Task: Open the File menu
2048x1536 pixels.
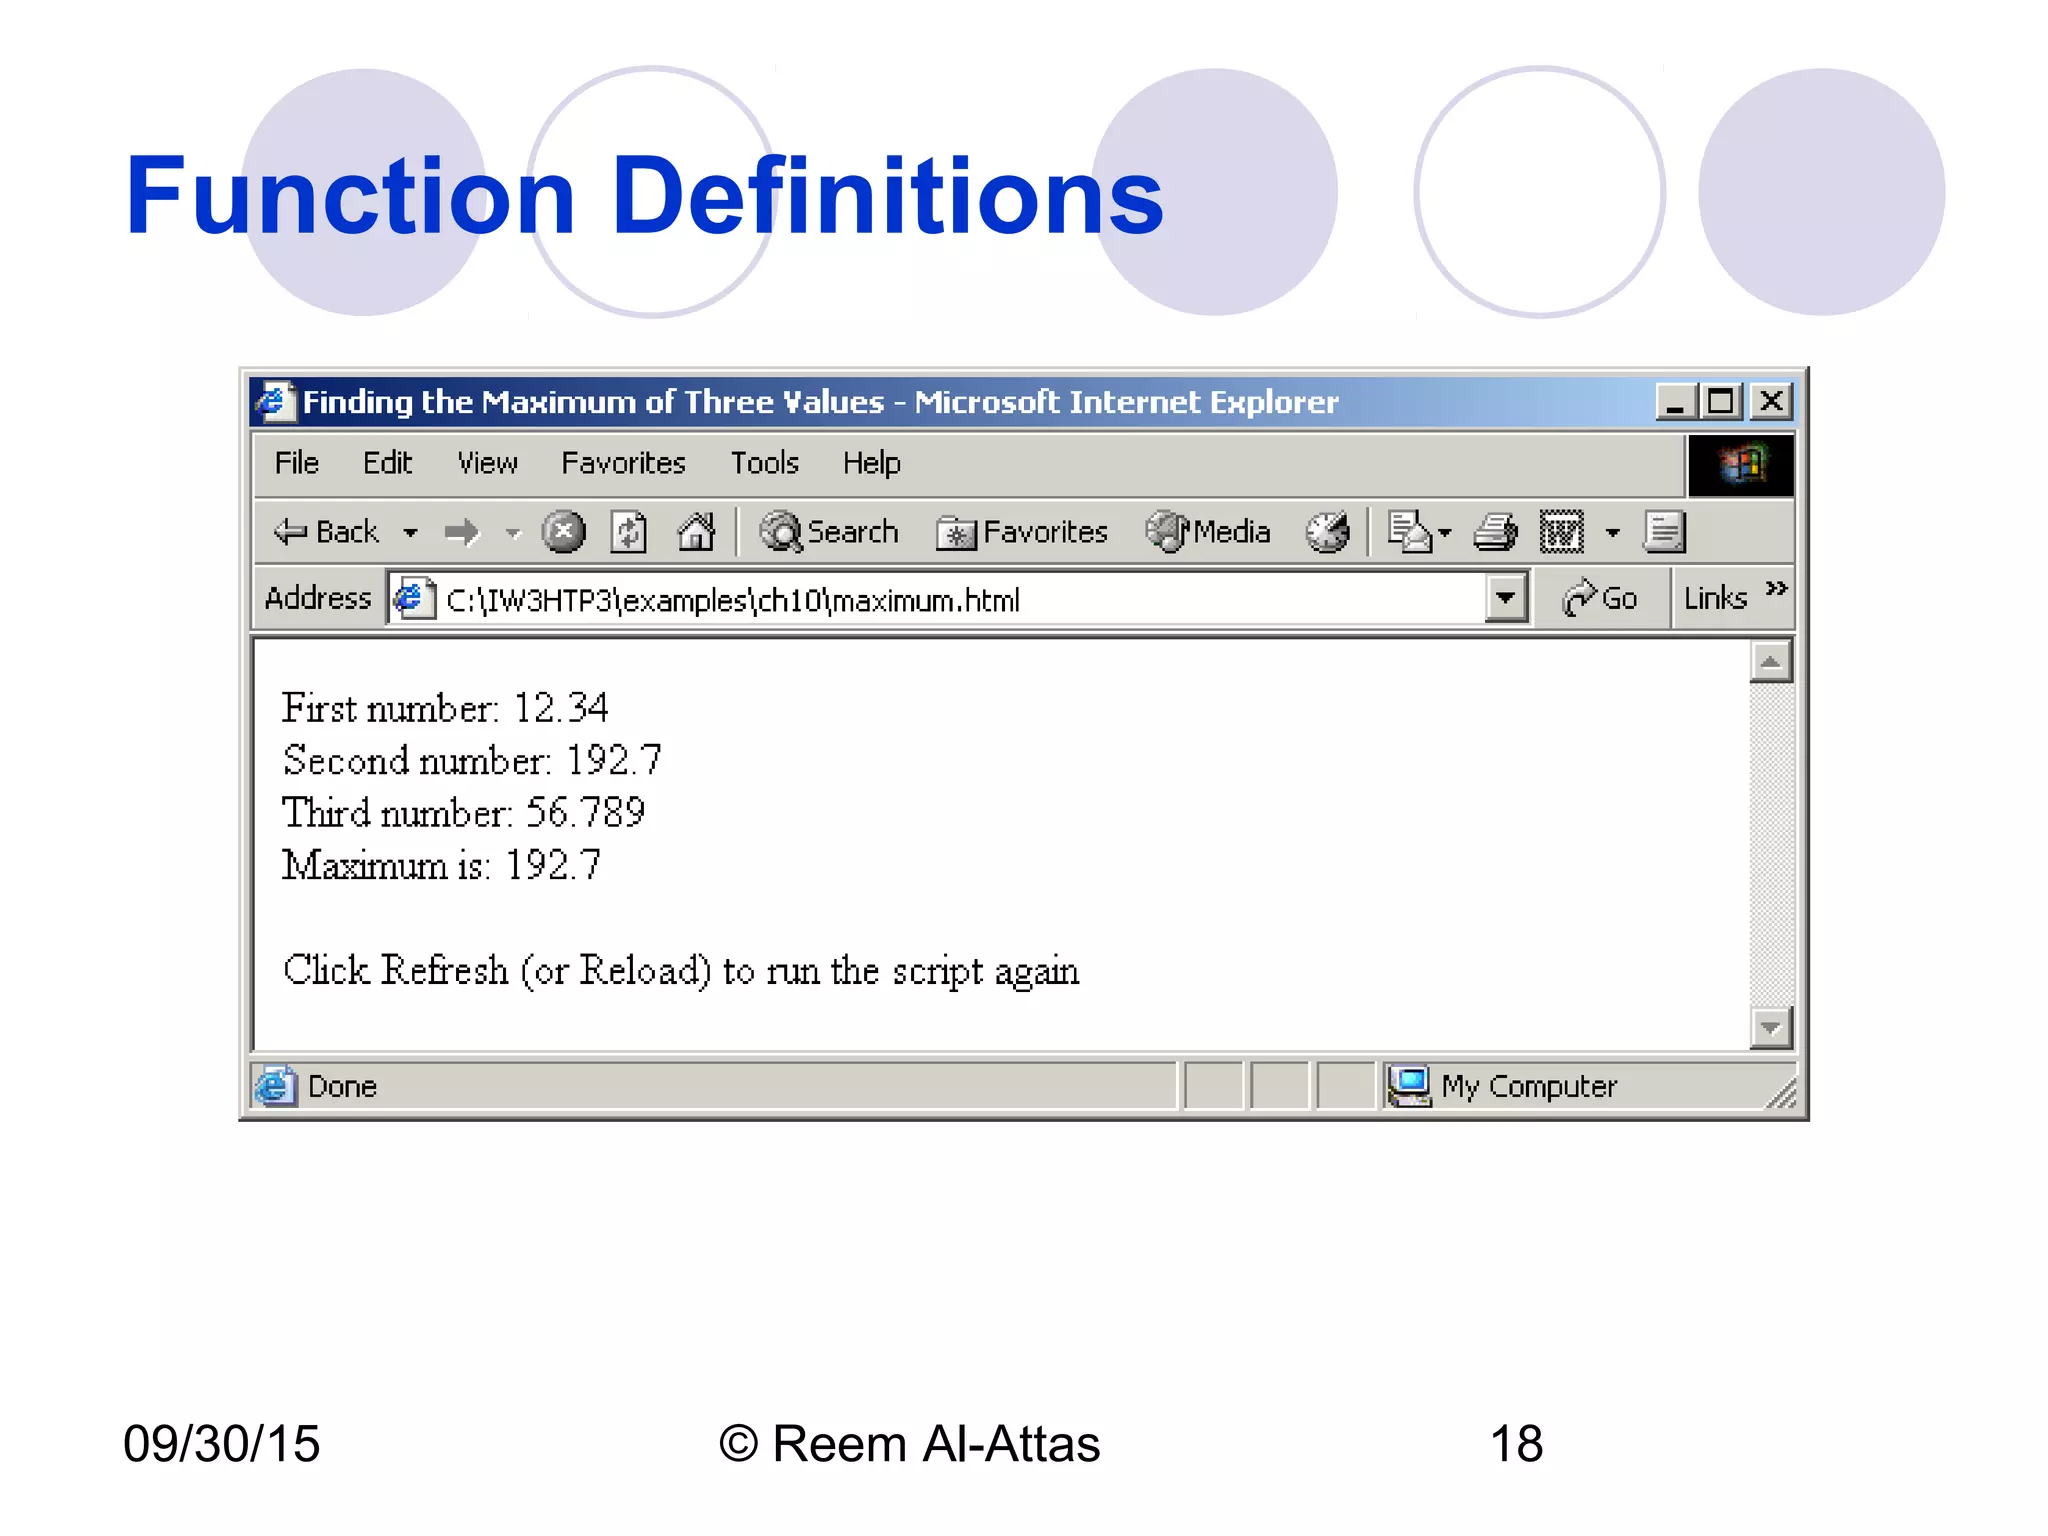Action: coord(296,463)
